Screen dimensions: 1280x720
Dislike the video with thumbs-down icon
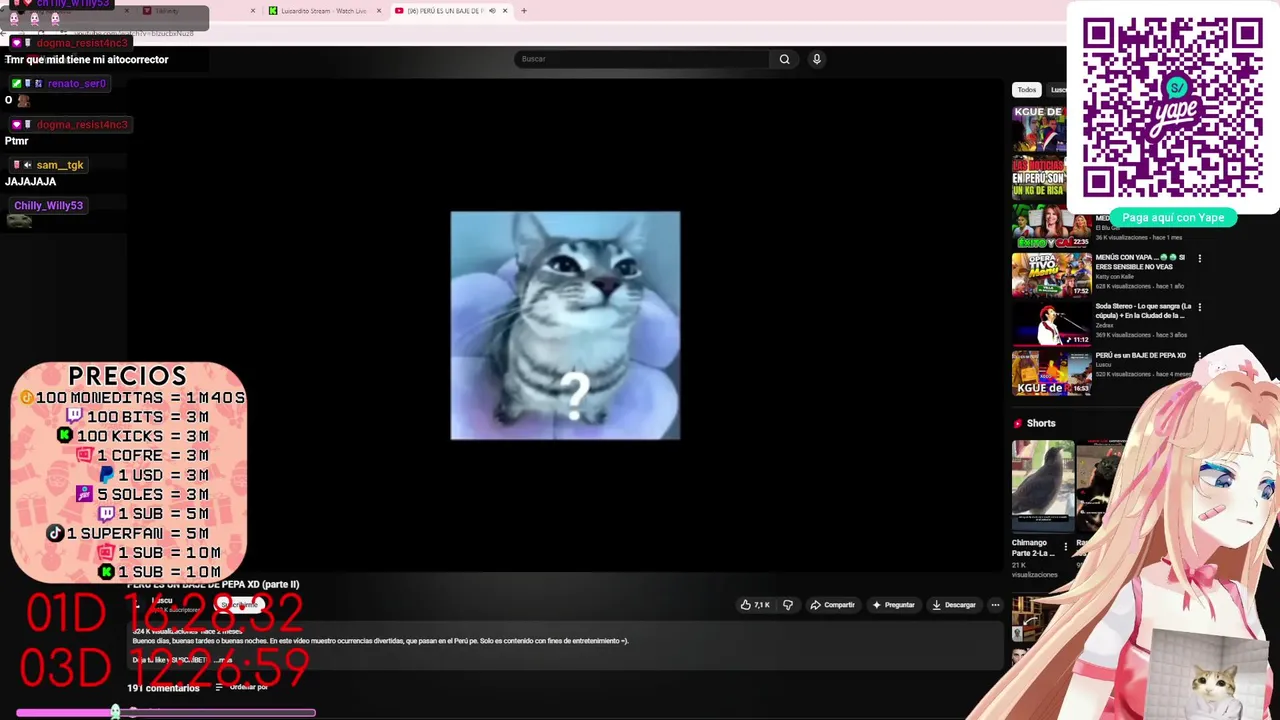coord(788,605)
